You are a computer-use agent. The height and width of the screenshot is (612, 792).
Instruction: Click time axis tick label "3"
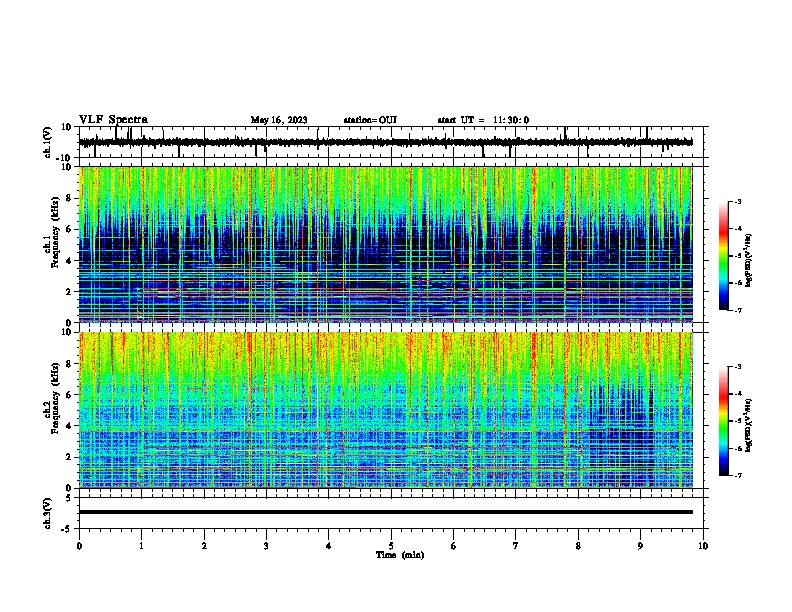266,546
